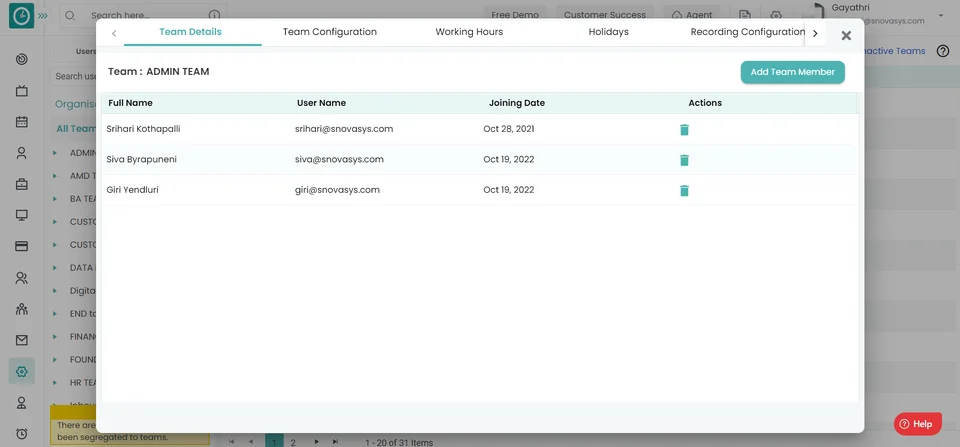Open the Team Details tab

click(x=190, y=32)
